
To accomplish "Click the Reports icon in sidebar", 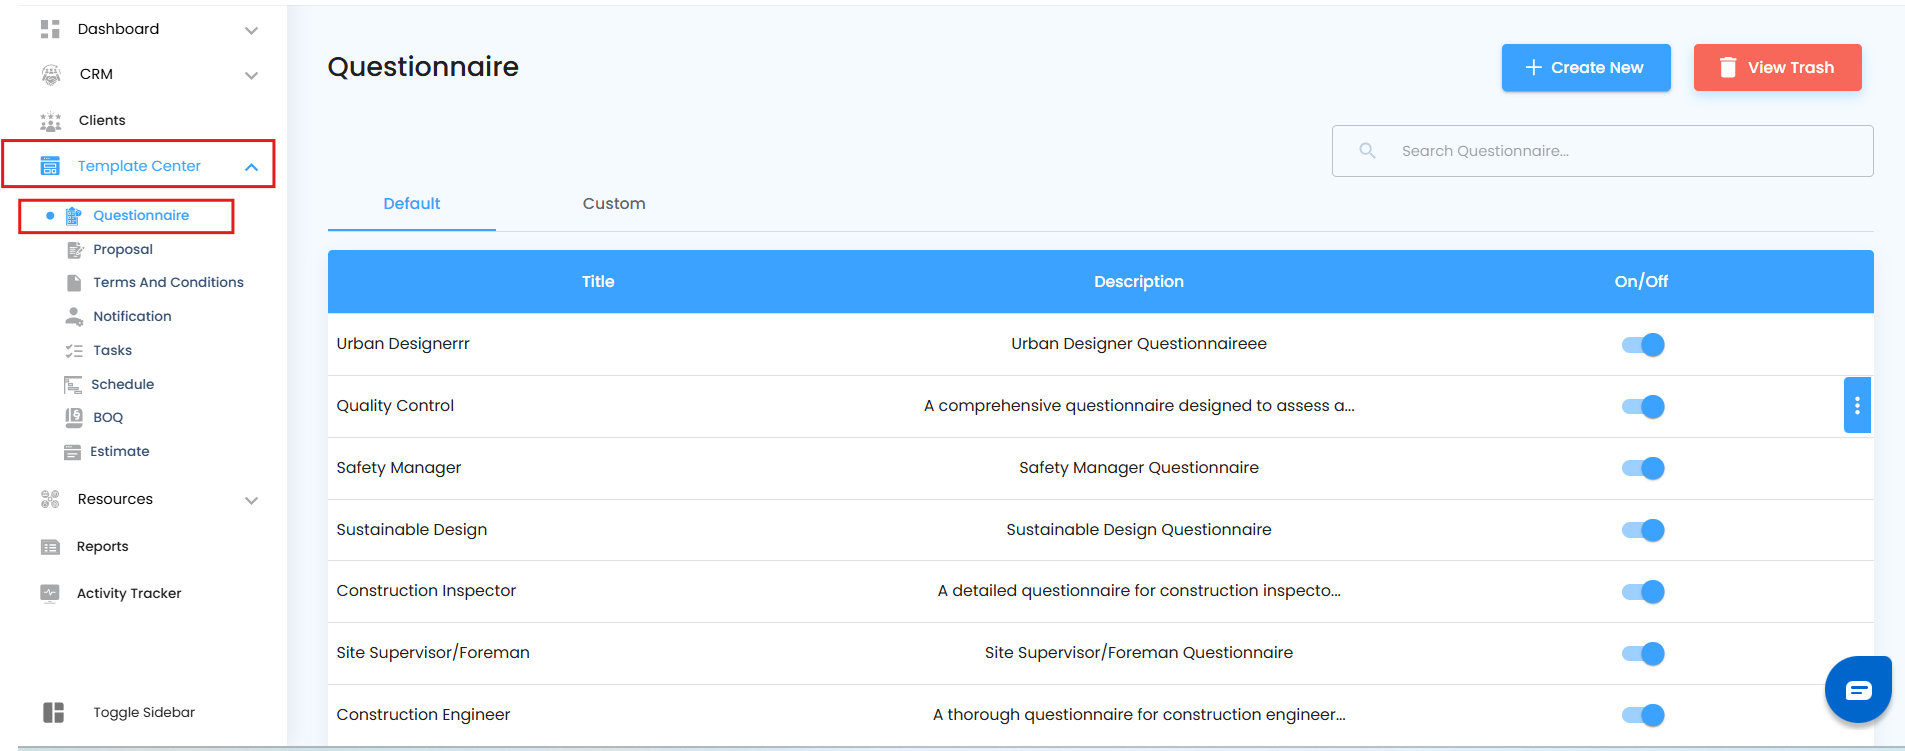I will coord(50,547).
